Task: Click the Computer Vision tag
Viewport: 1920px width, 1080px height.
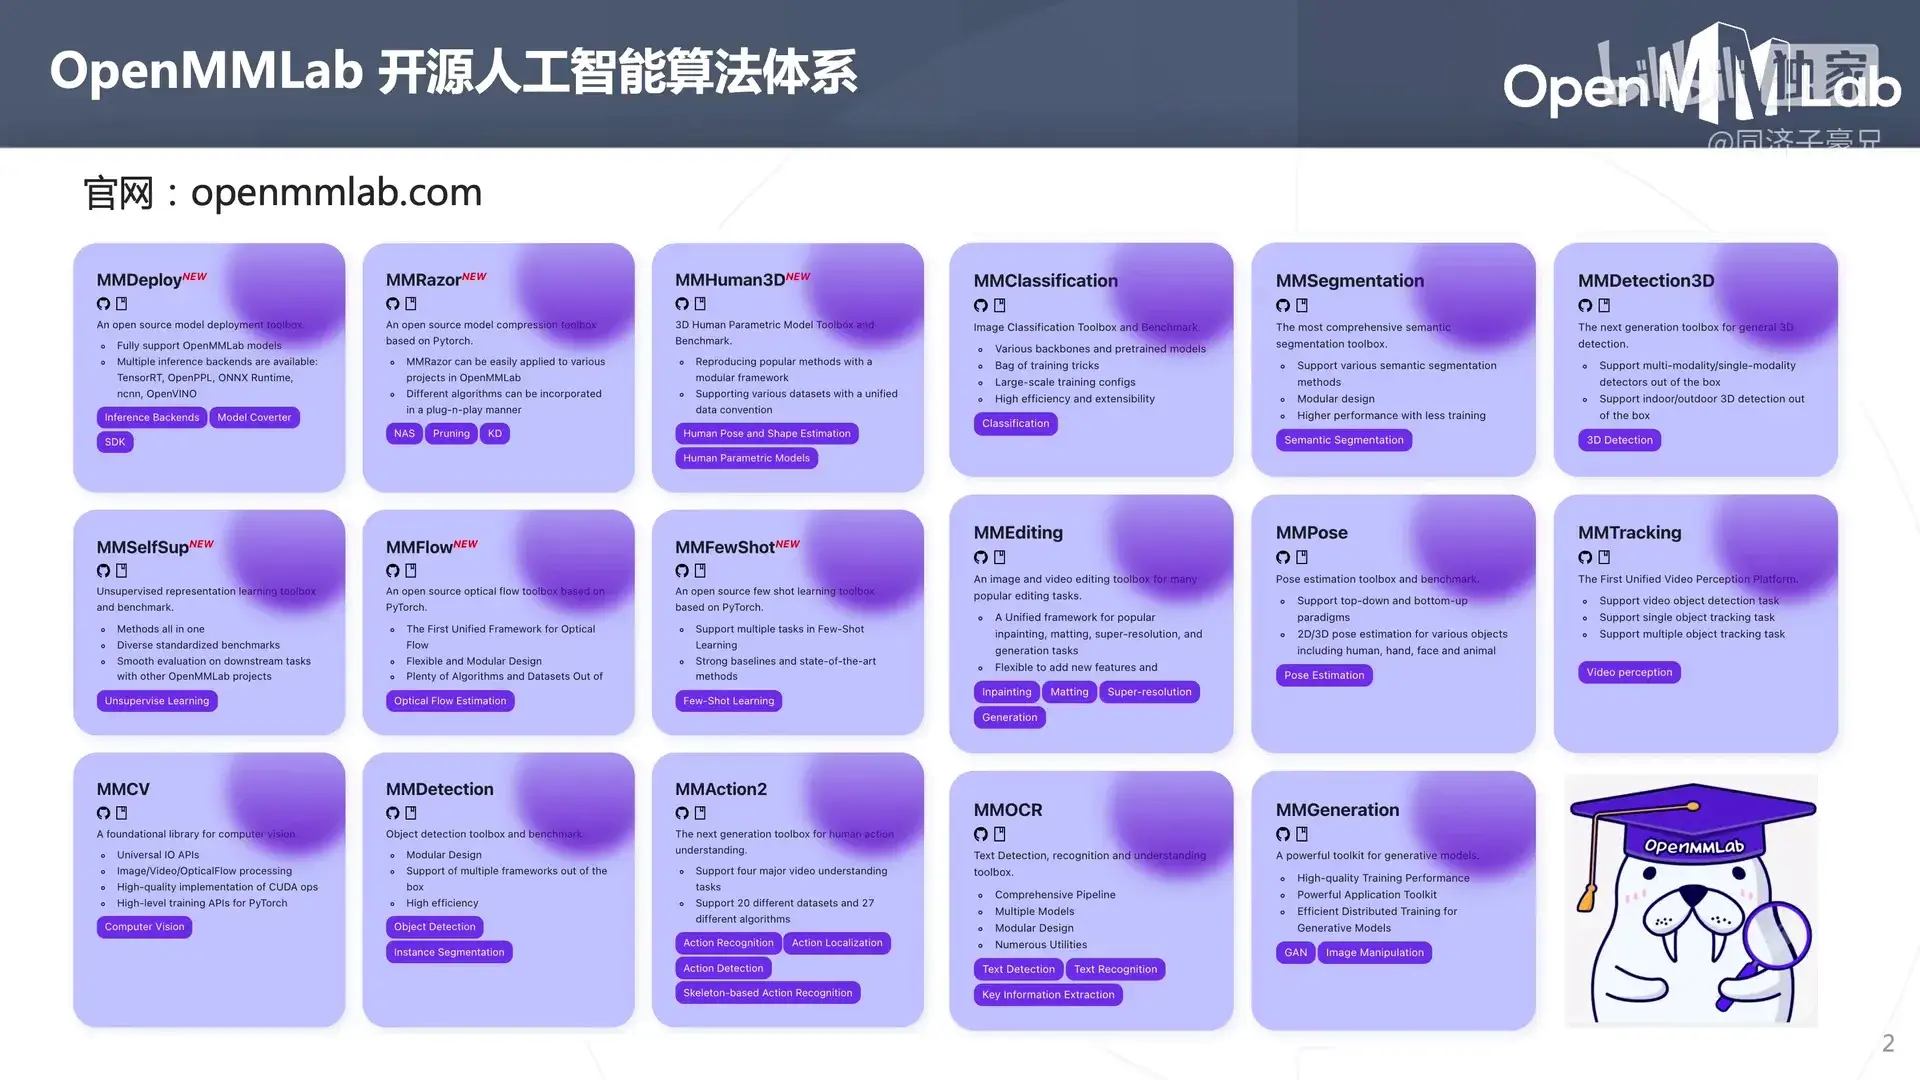Action: click(145, 927)
